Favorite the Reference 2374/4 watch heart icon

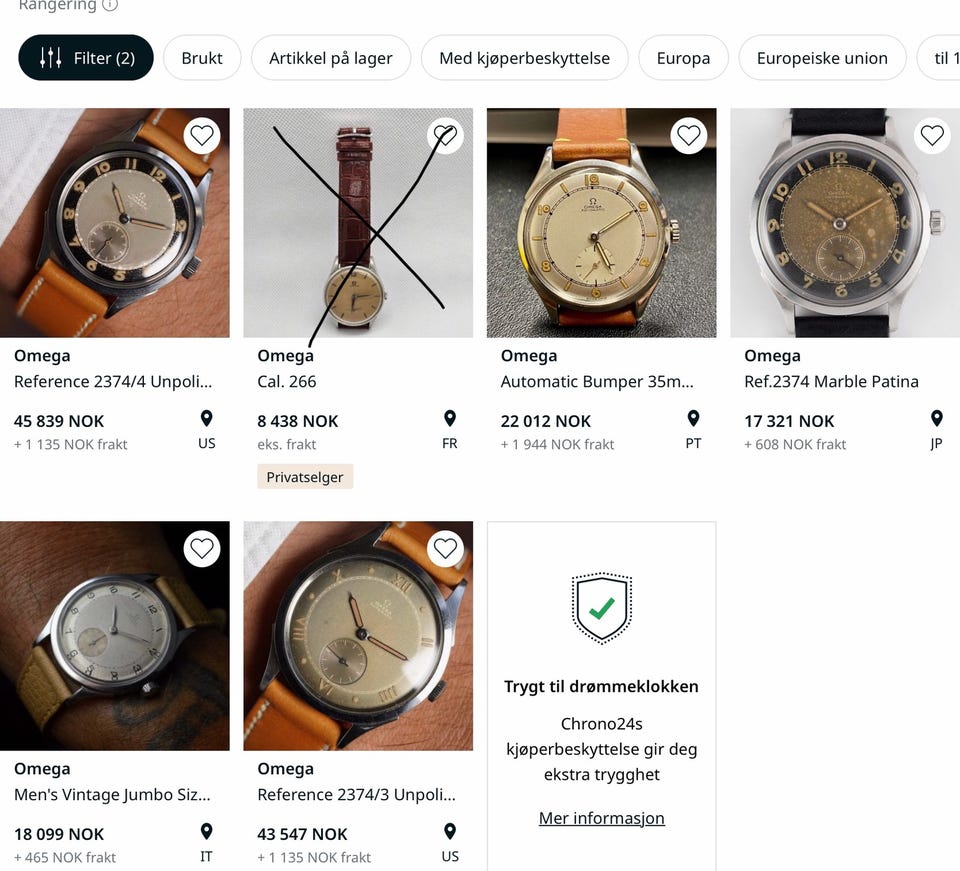point(202,136)
